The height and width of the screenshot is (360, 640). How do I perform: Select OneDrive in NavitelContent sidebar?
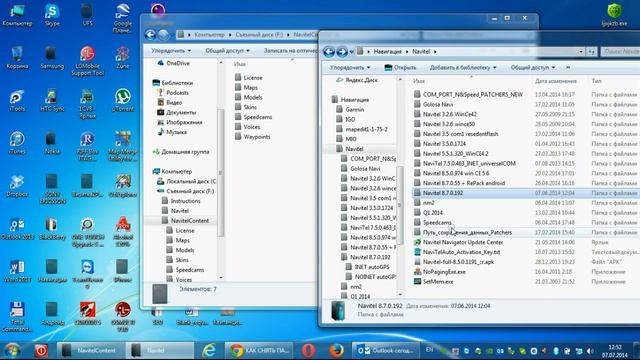(x=178, y=63)
